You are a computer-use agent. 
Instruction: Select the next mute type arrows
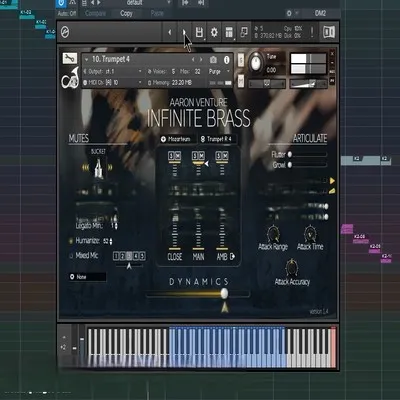click(110, 168)
